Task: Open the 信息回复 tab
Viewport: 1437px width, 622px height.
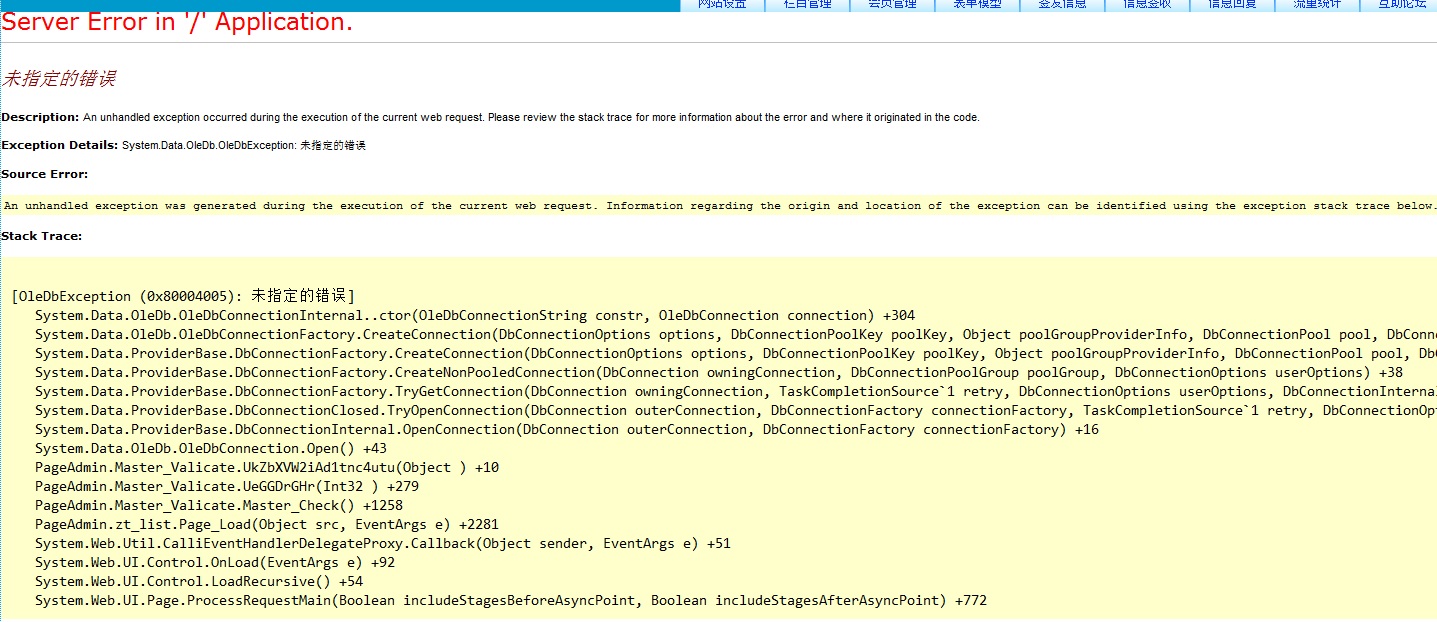Action: point(1232,5)
